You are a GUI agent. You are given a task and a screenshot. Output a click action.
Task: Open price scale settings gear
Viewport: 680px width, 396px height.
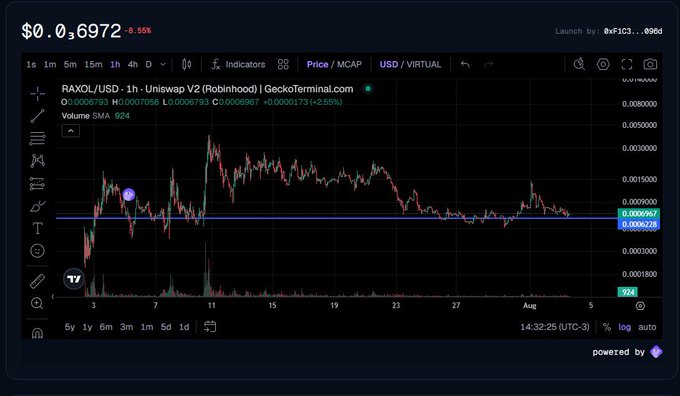pos(640,306)
